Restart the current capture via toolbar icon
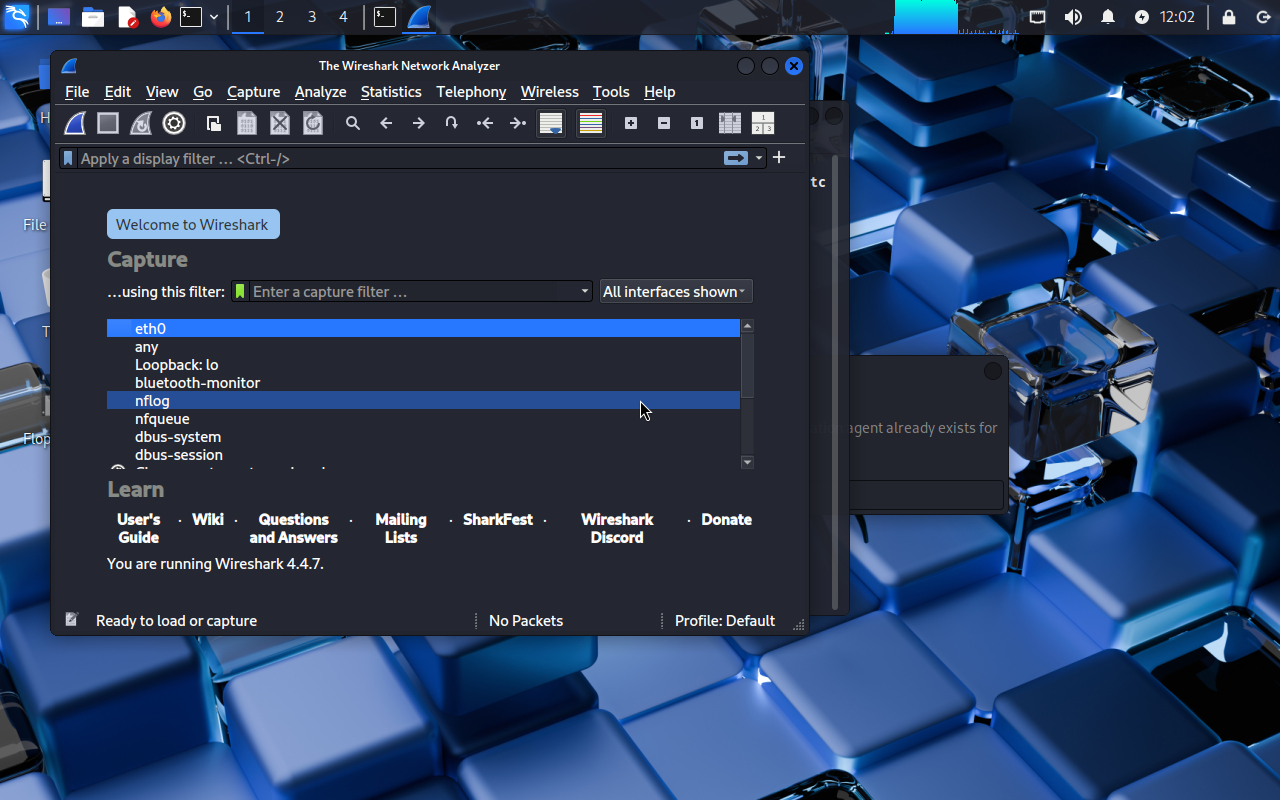This screenshot has width=1280, height=800. [x=141, y=123]
